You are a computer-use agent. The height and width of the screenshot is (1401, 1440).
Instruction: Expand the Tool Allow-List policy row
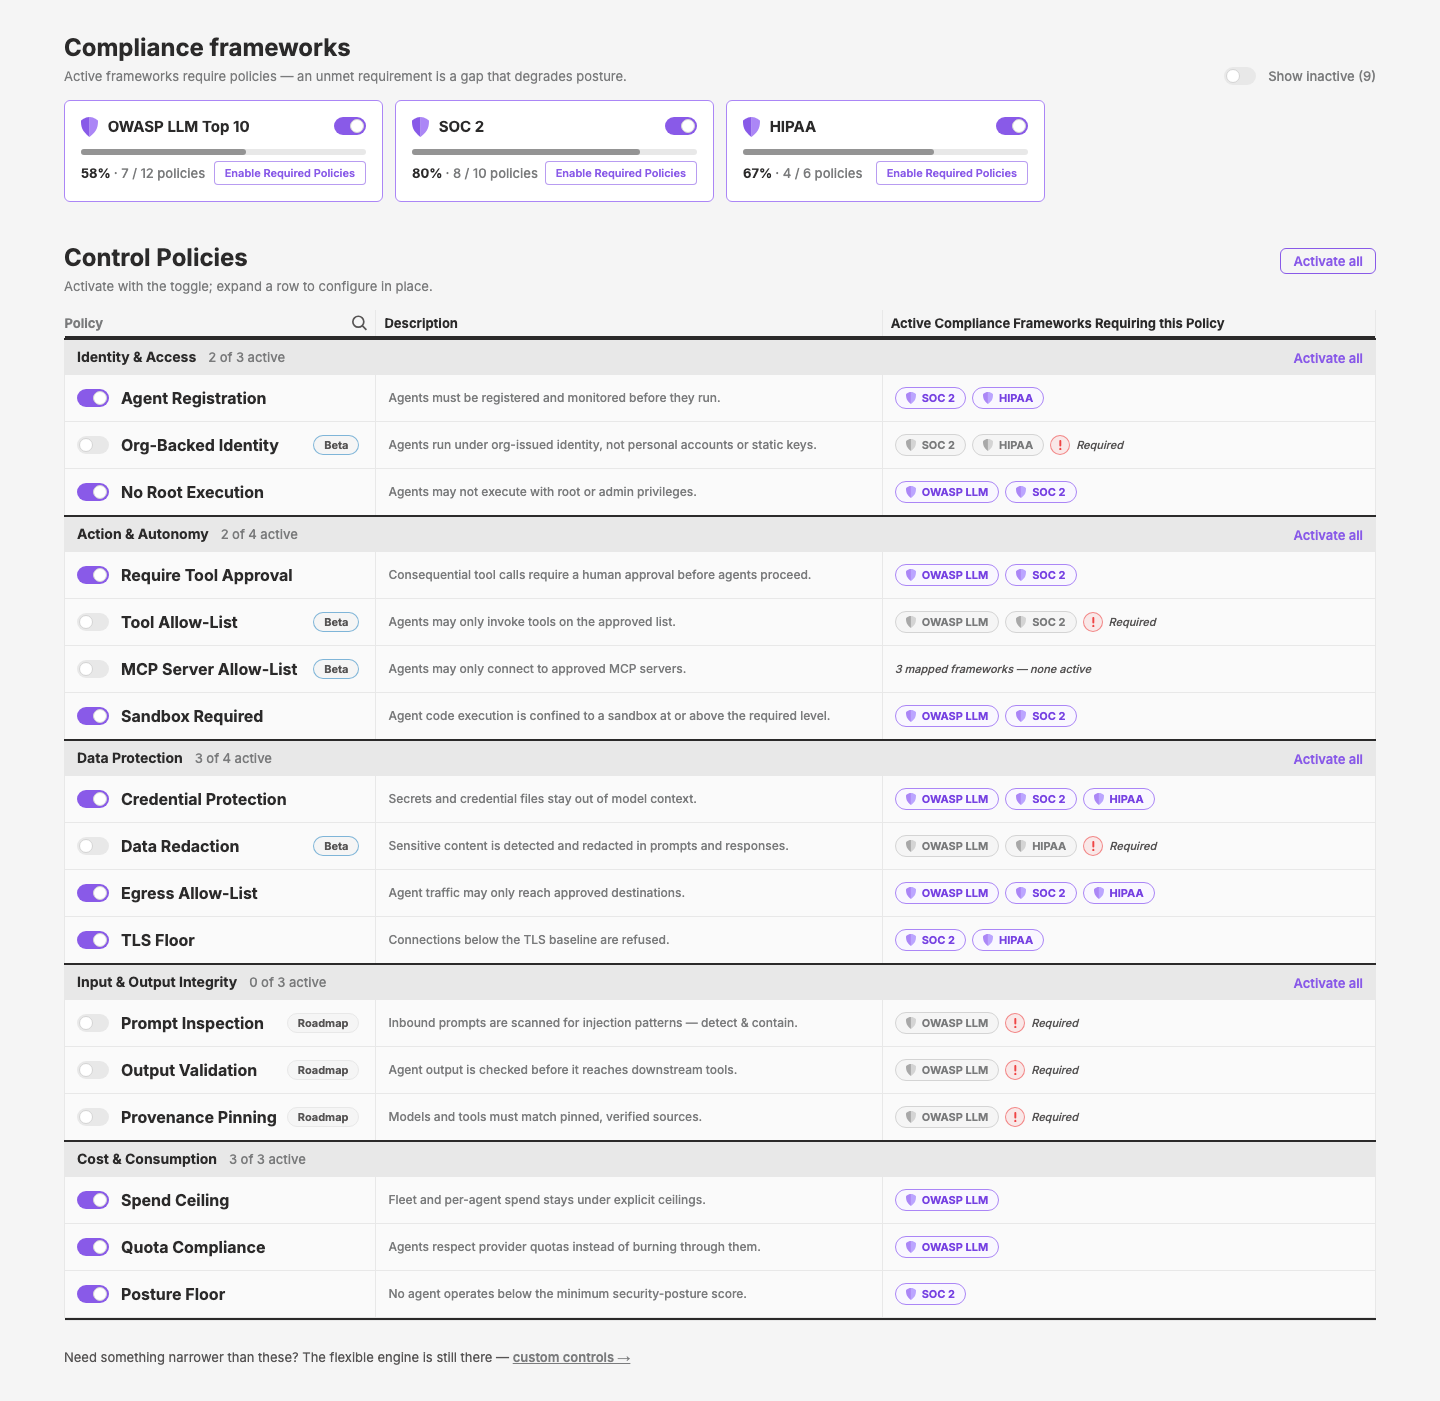[720, 622]
